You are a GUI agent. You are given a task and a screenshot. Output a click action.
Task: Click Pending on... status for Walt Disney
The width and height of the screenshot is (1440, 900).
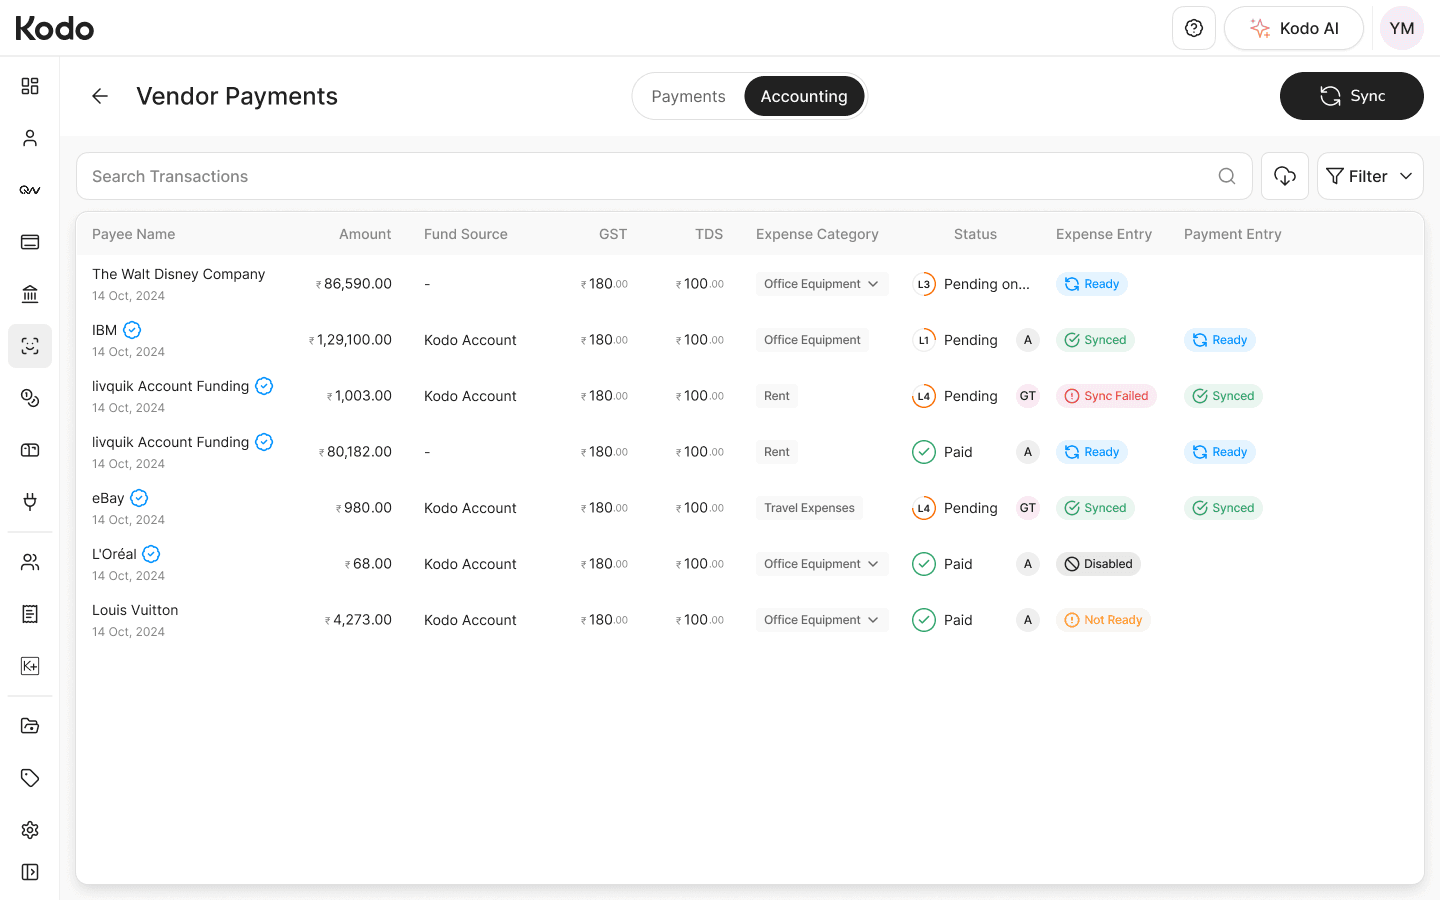click(x=987, y=284)
